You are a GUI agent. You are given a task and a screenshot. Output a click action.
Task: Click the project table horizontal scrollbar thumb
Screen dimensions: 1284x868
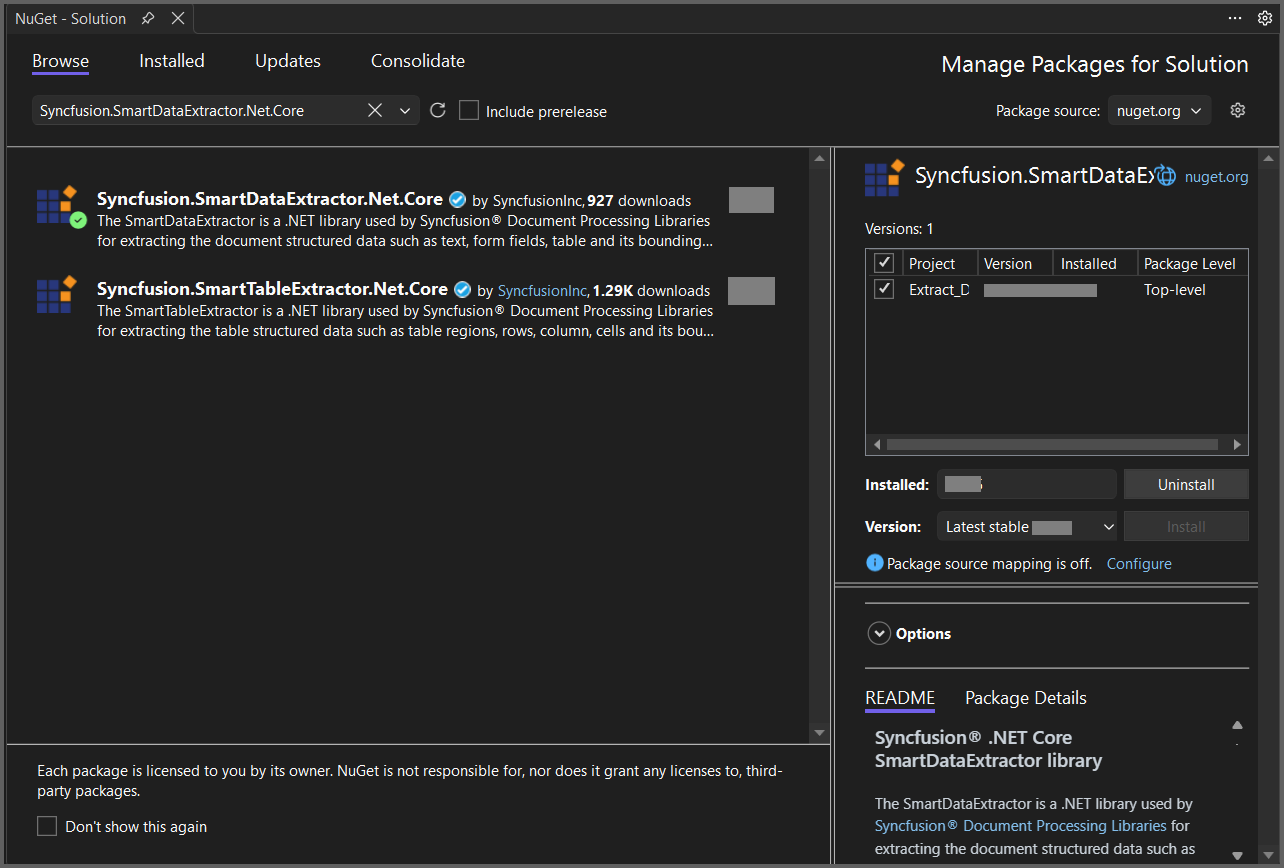click(1052, 445)
